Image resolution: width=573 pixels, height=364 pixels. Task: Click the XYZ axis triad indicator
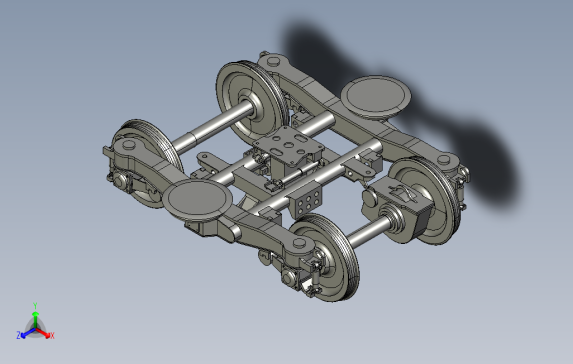35,322
